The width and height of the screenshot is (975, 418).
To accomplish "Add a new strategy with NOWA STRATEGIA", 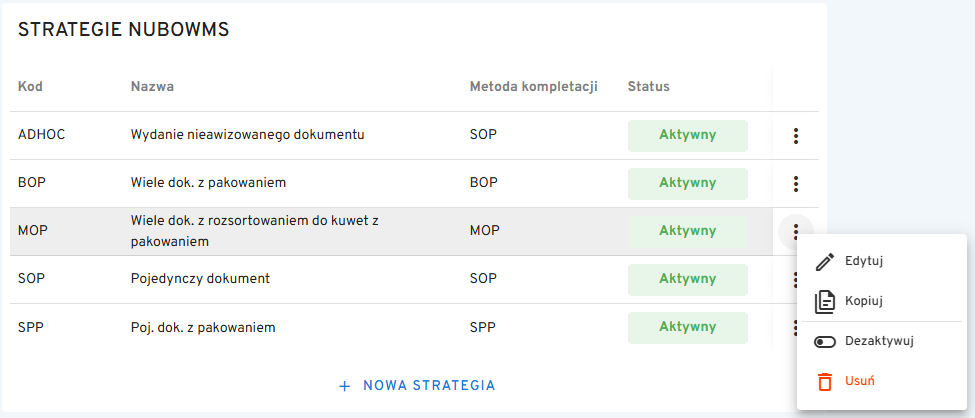I will click(x=417, y=386).
